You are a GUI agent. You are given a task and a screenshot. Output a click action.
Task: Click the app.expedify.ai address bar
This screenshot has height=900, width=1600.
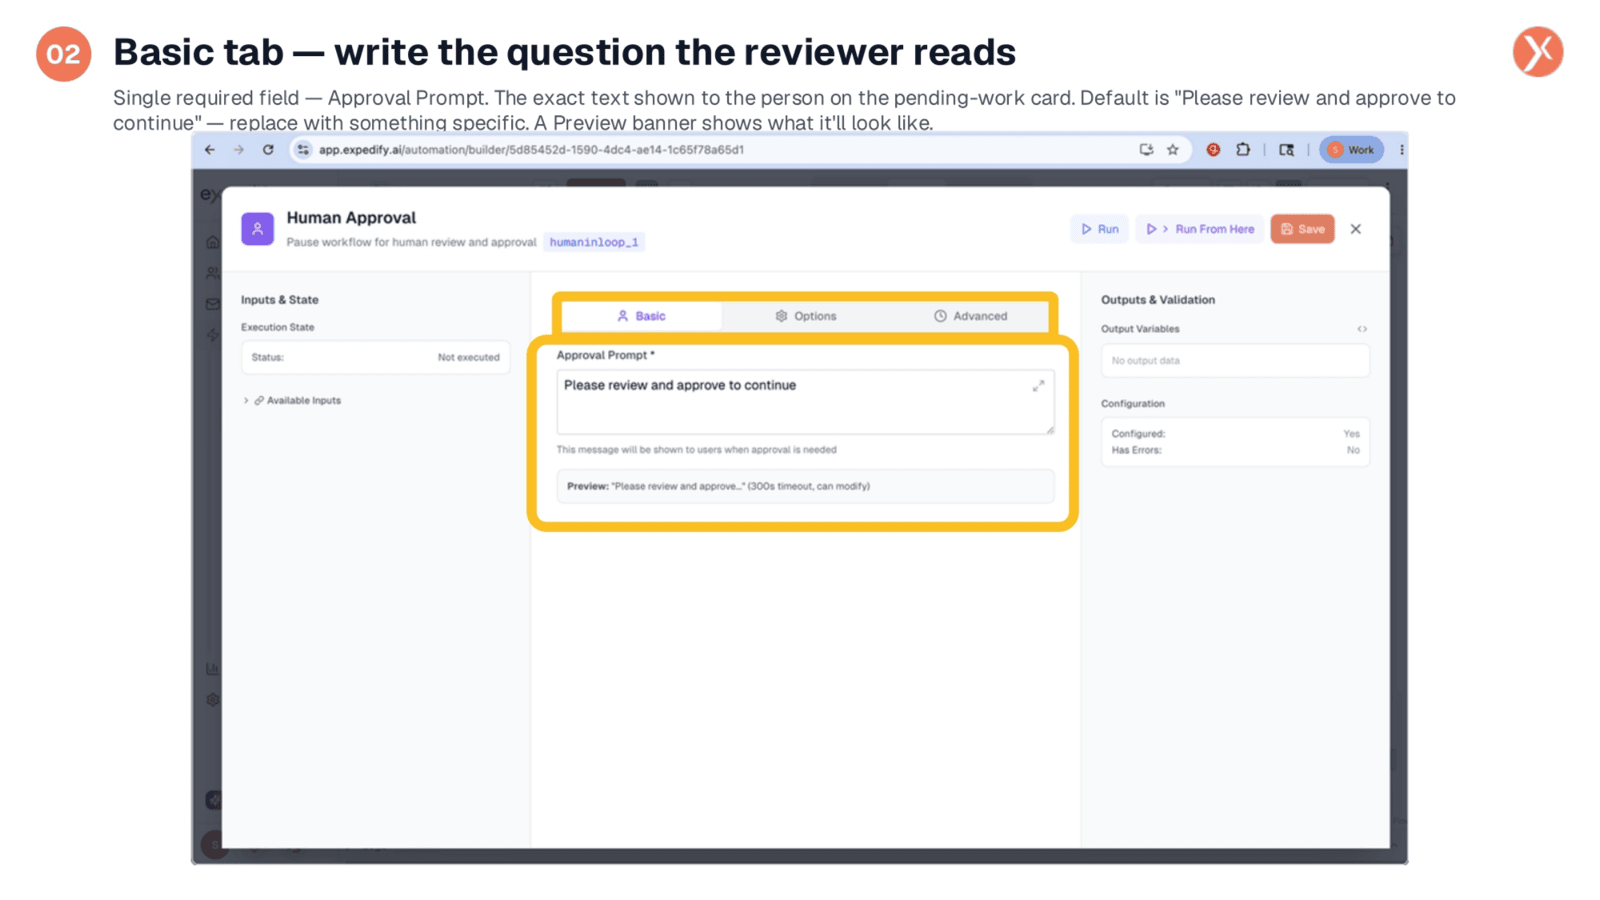(720, 150)
